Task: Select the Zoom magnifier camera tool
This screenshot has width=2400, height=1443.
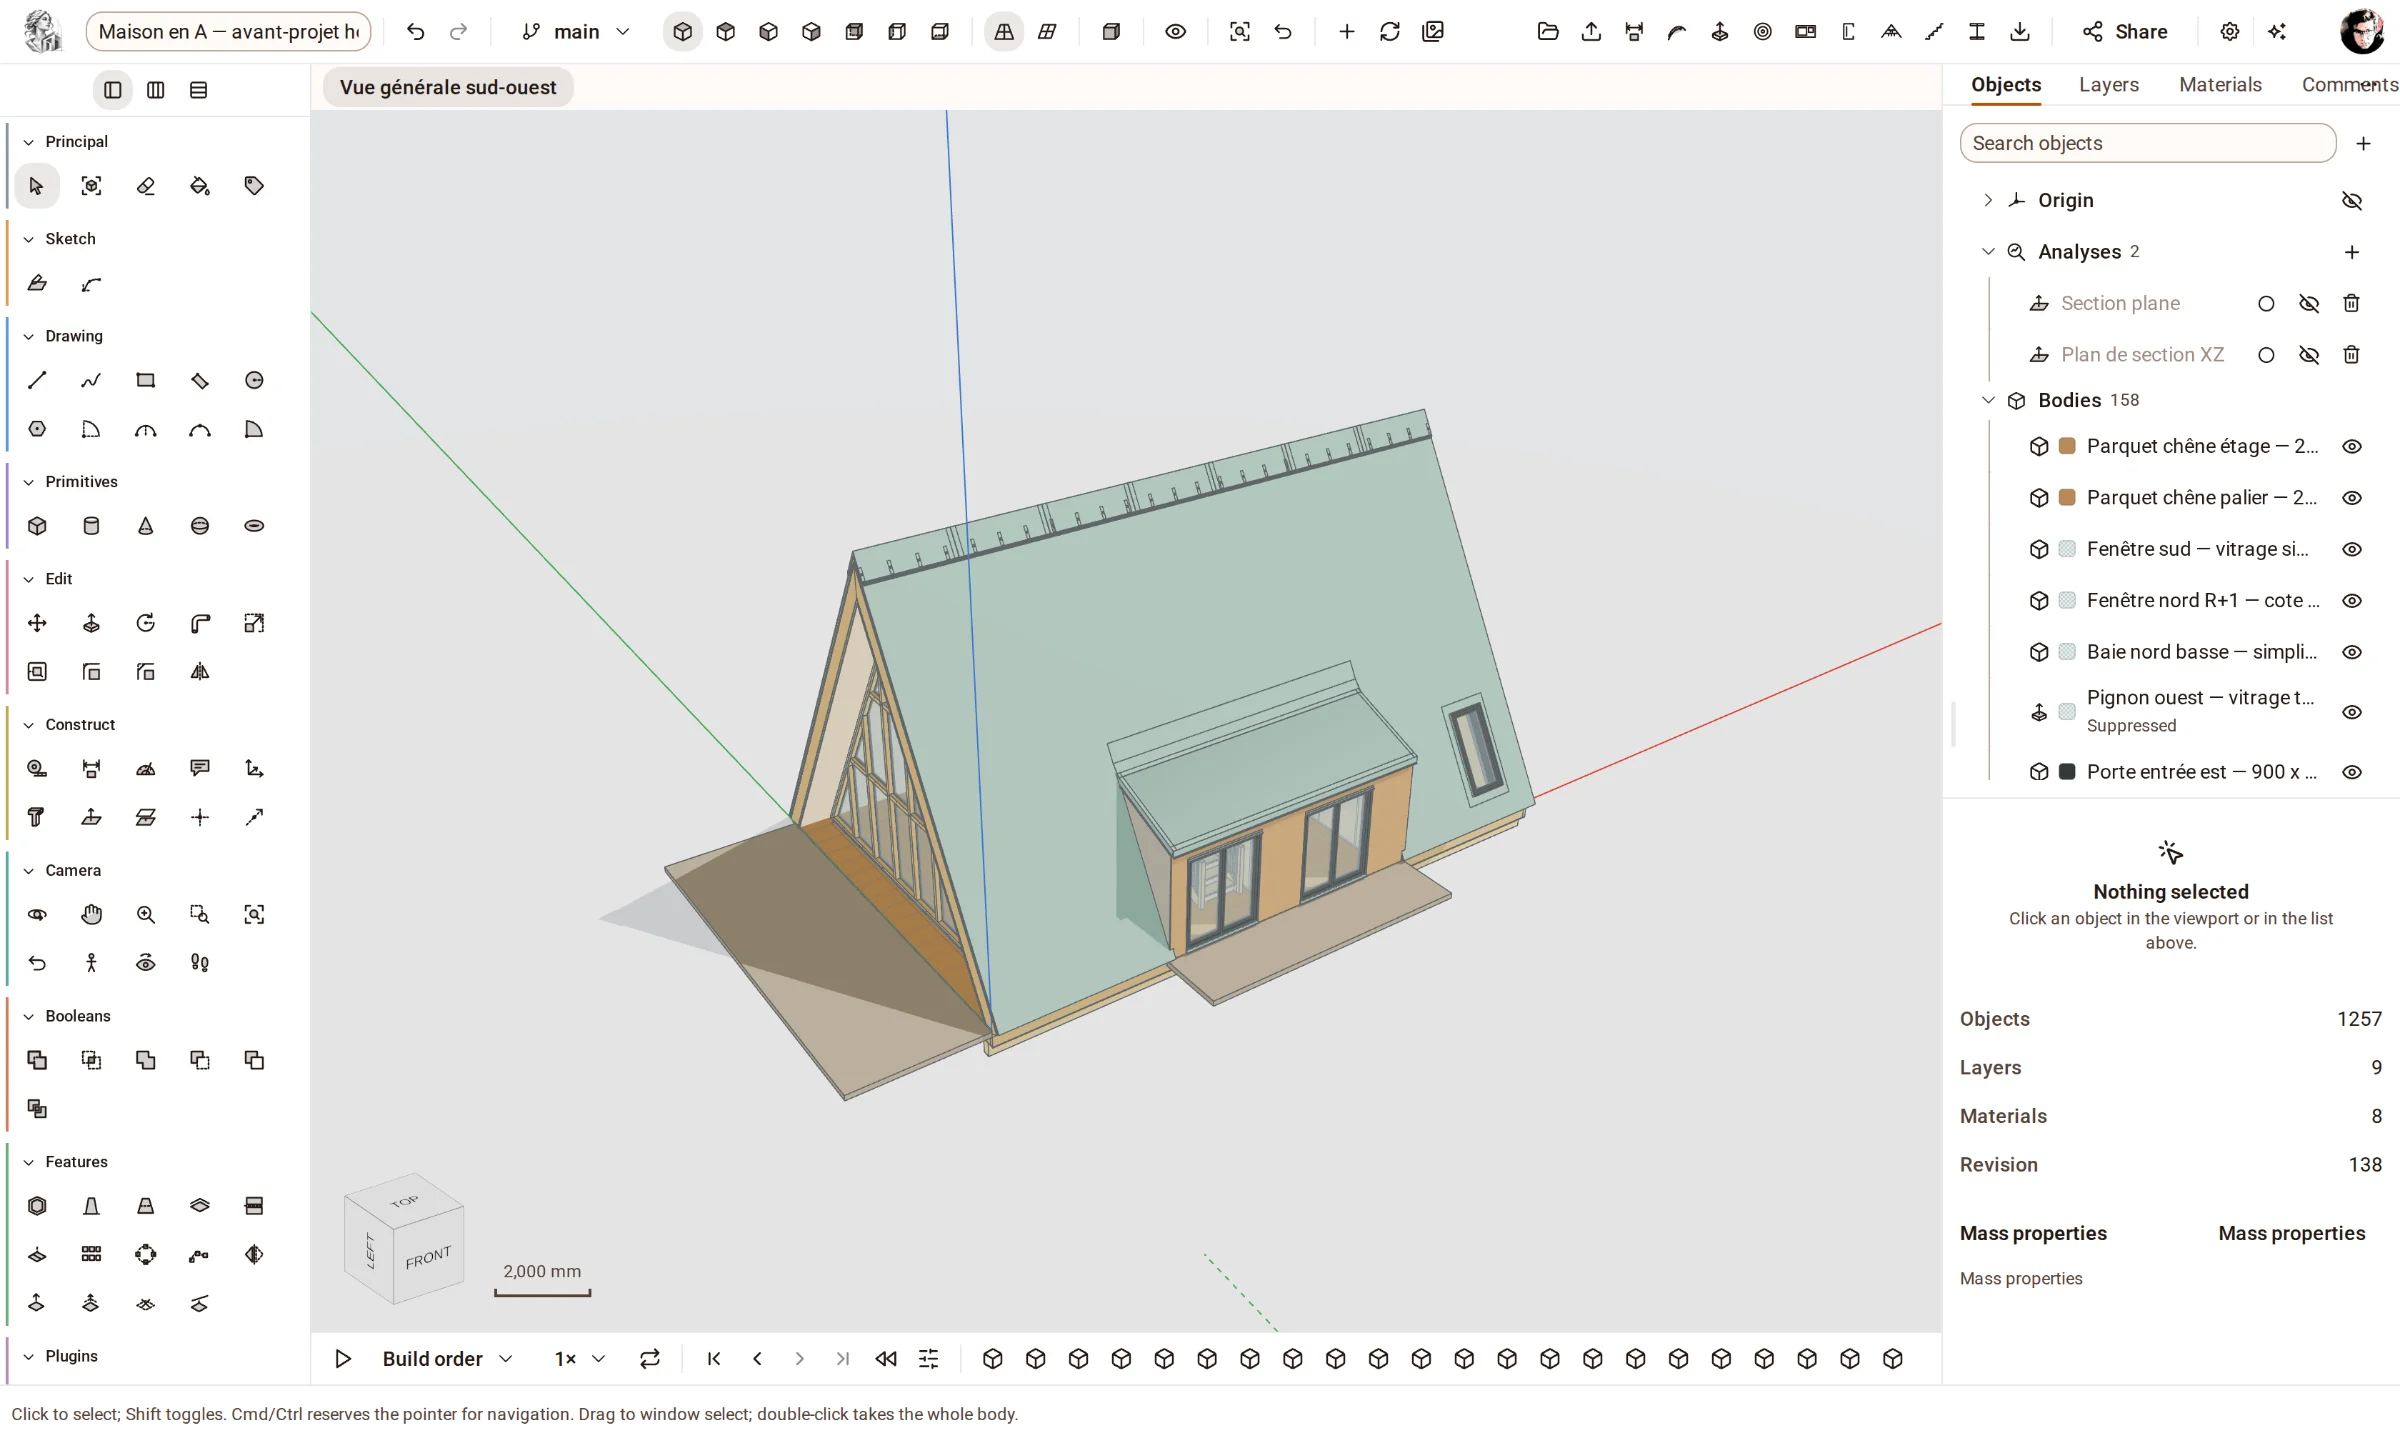Action: click(146, 914)
